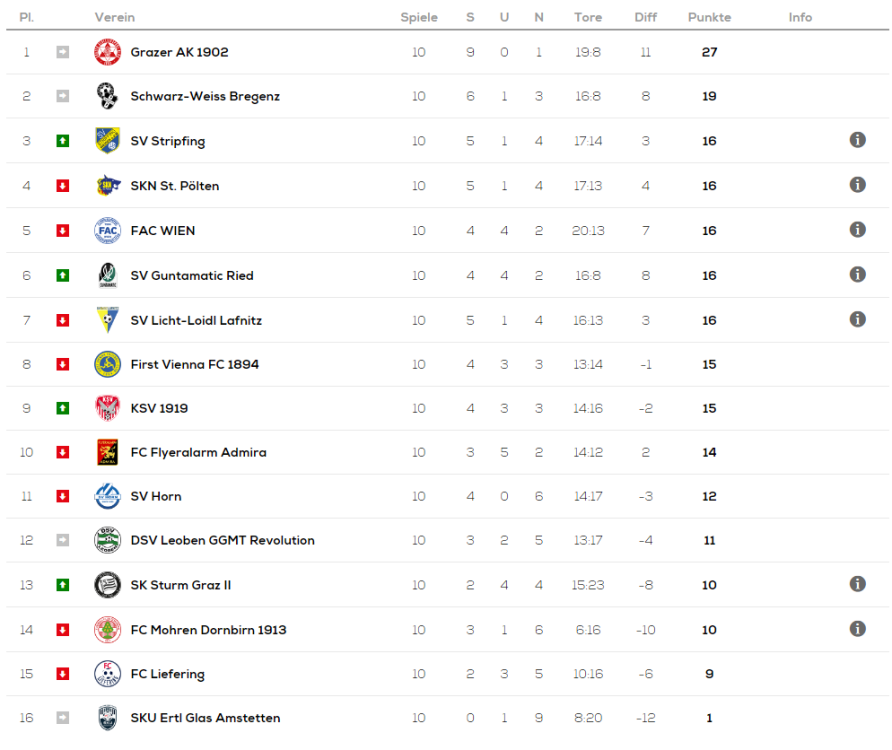This screenshot has width=892, height=750.
Task: Select SKU Ertl Glas Amstetten team name
Action: tap(205, 718)
